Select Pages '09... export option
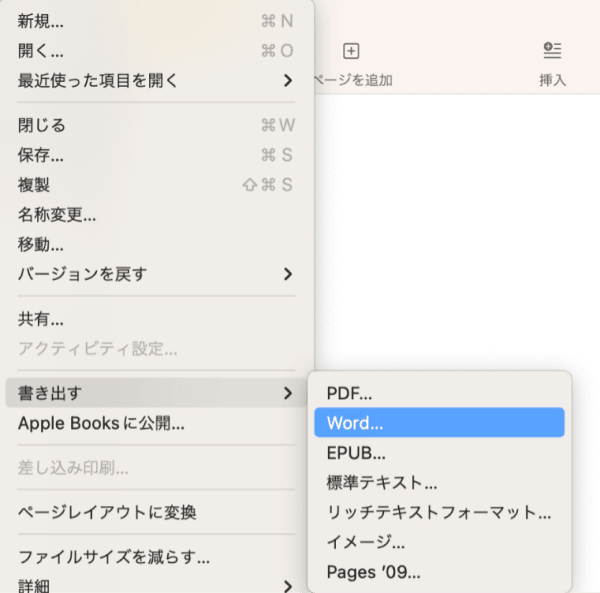Image resolution: width=600 pixels, height=593 pixels. pos(439,572)
